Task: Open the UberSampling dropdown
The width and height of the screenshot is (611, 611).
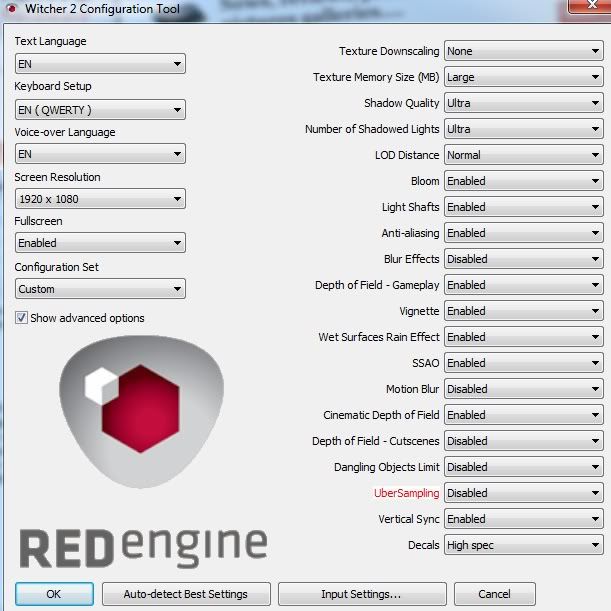Action: coord(524,493)
